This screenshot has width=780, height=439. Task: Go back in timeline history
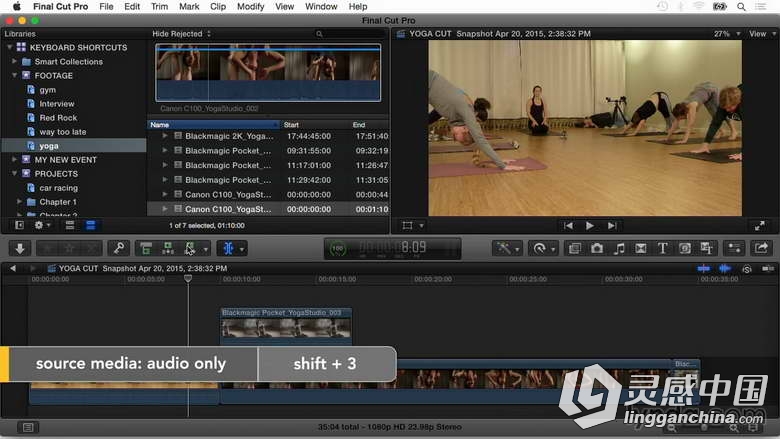pyautogui.click(x=13, y=268)
